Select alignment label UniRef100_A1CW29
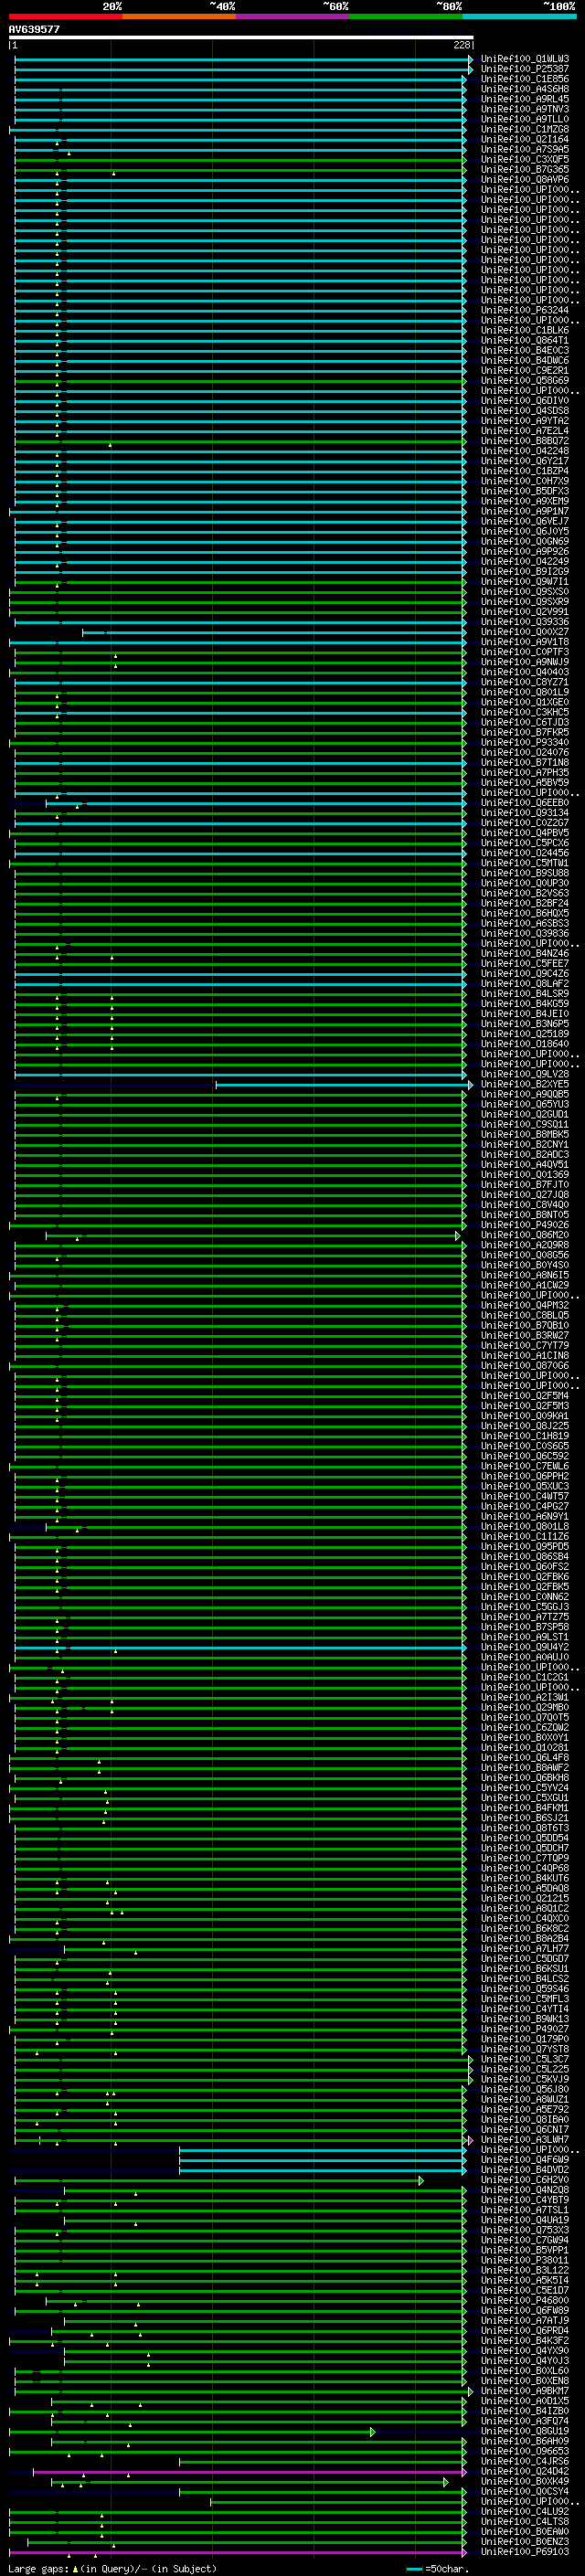Screen dimensions: 585x2576 click(524, 1285)
